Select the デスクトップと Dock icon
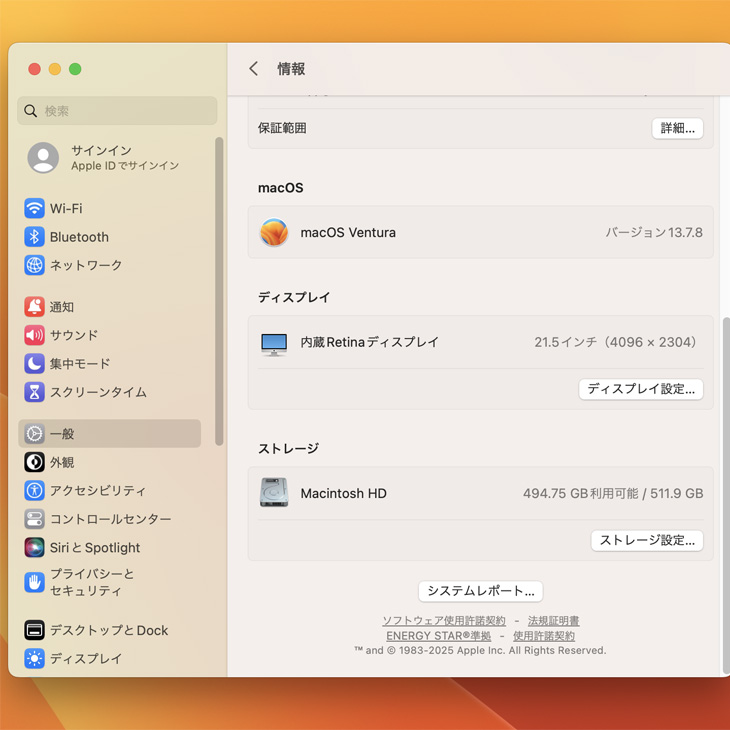 (x=34, y=630)
